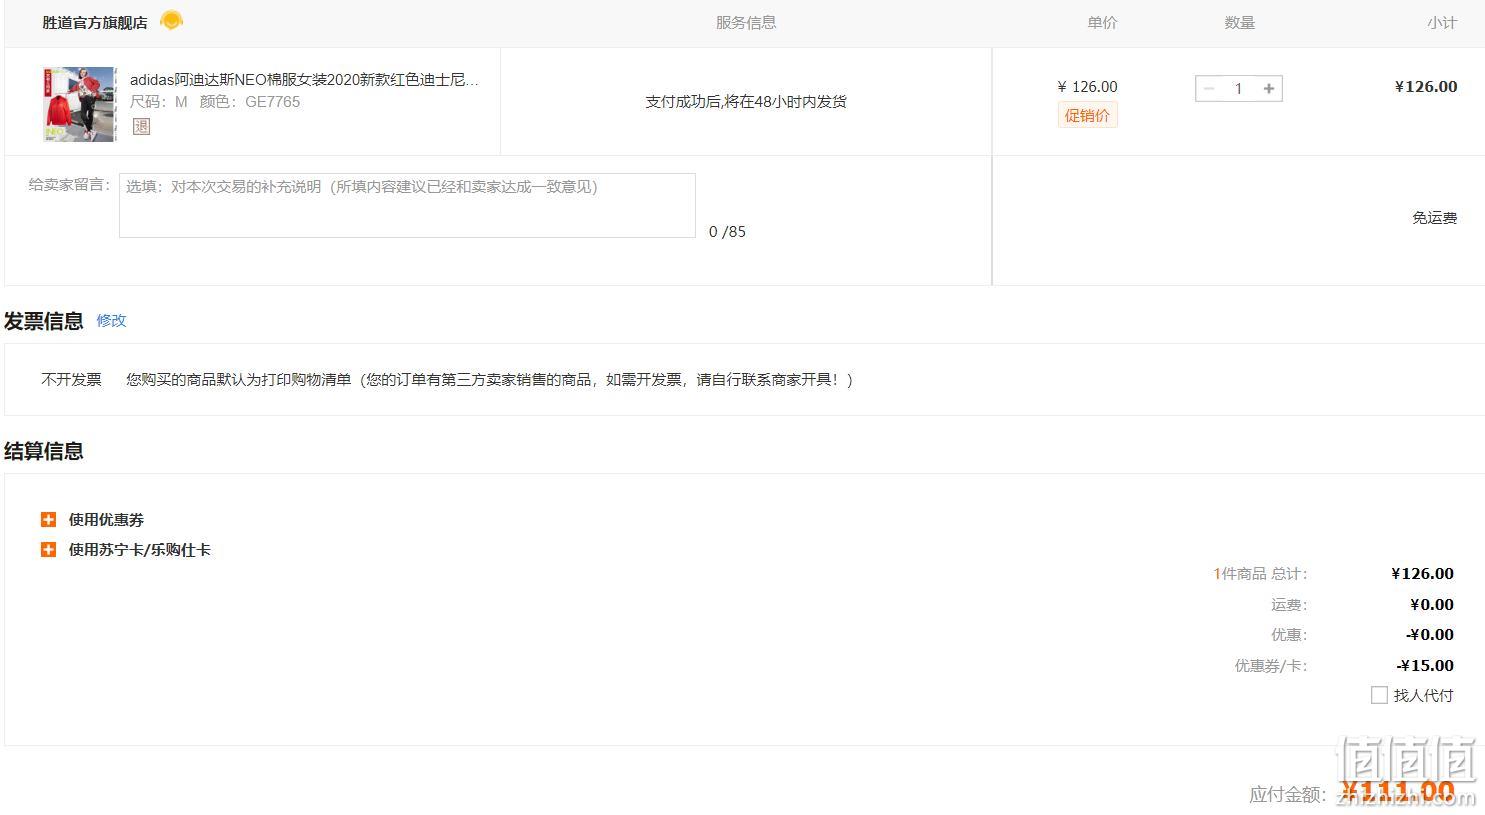The image size is (1485, 815).
Task: Click the quantity input field showing 1
Action: point(1238,88)
